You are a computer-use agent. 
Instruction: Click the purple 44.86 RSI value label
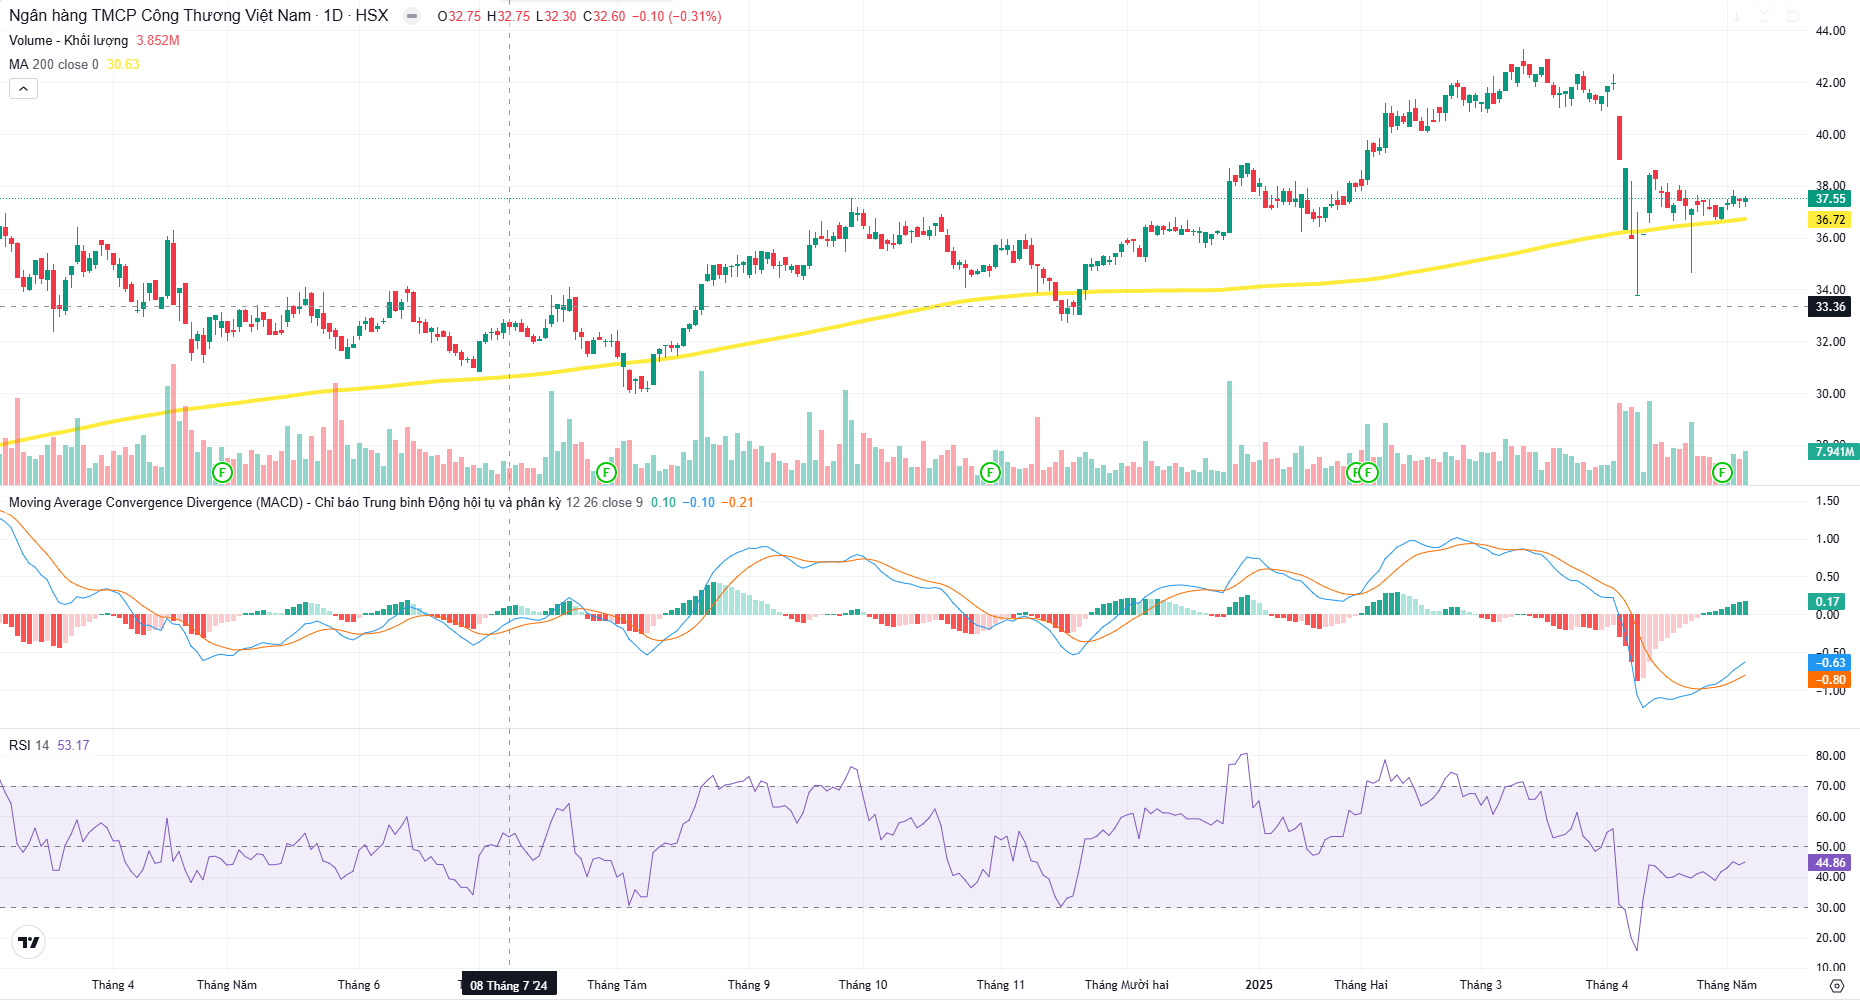click(x=1830, y=863)
